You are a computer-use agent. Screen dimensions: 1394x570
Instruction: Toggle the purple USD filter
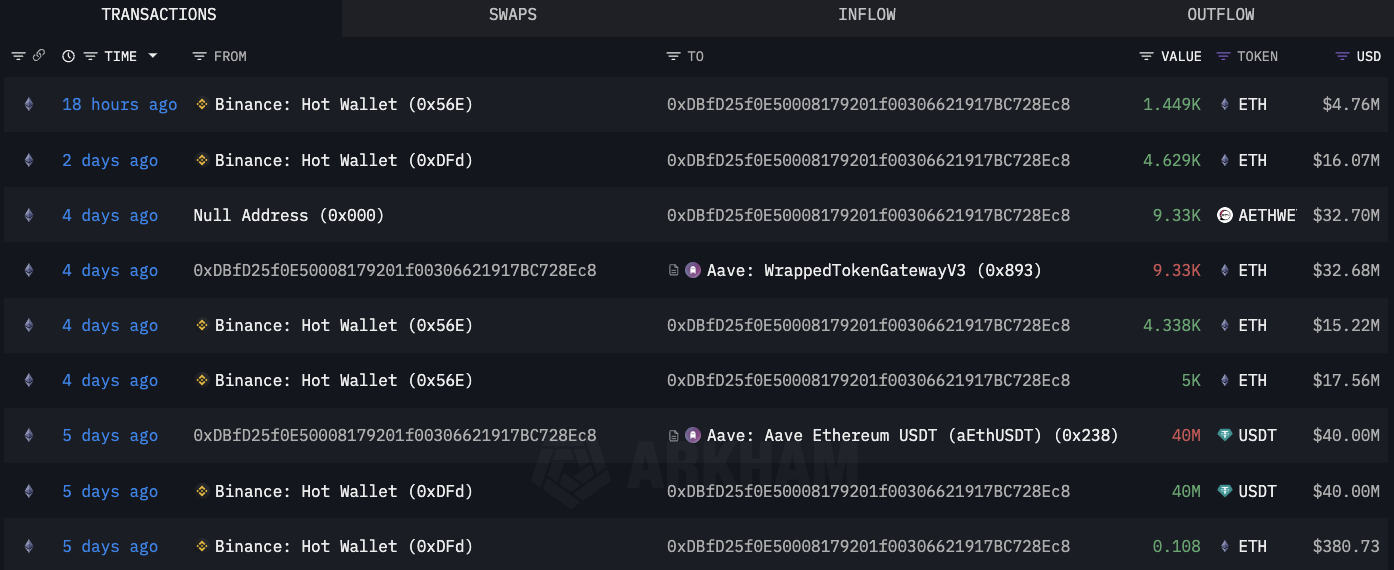1342,56
